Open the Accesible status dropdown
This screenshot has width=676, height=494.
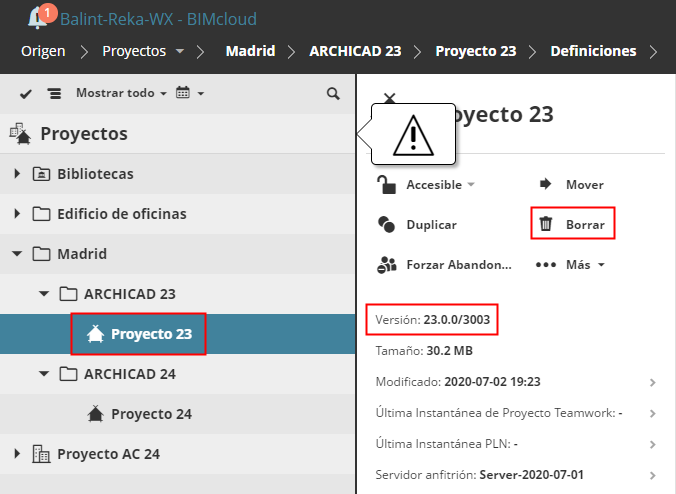(471, 184)
